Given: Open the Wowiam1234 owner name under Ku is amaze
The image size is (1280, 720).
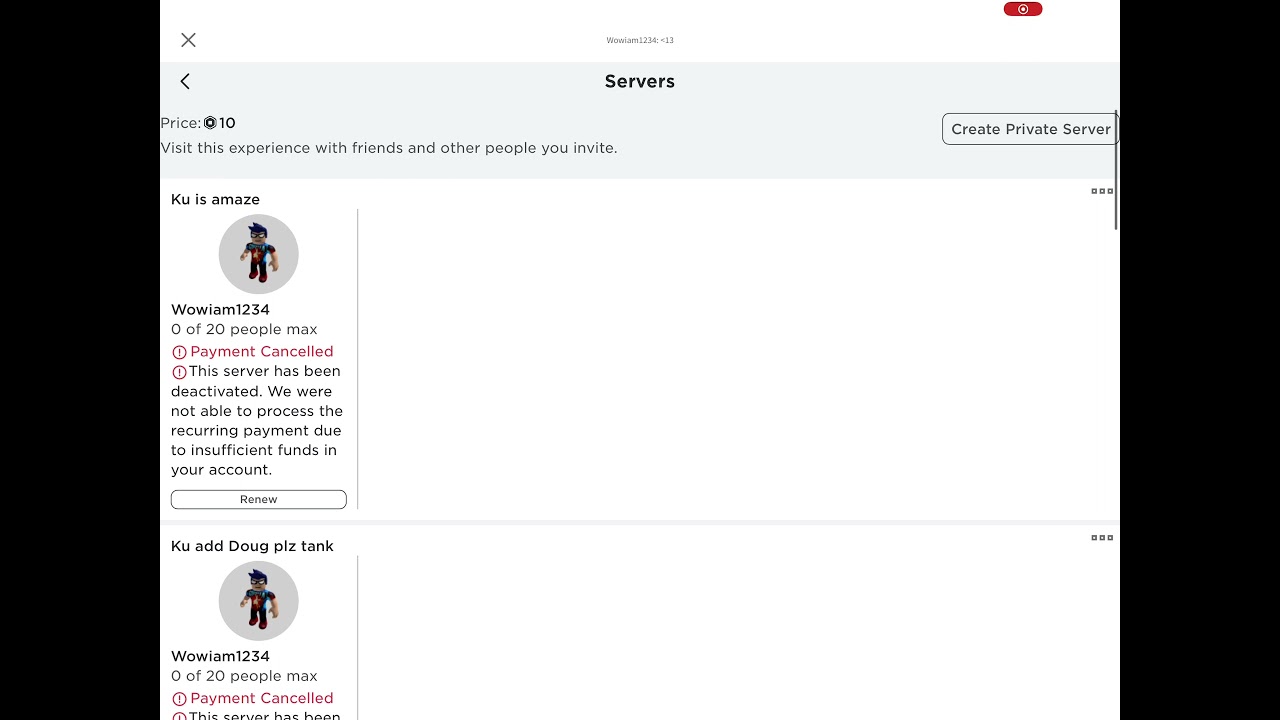Looking at the screenshot, I should tap(220, 310).
